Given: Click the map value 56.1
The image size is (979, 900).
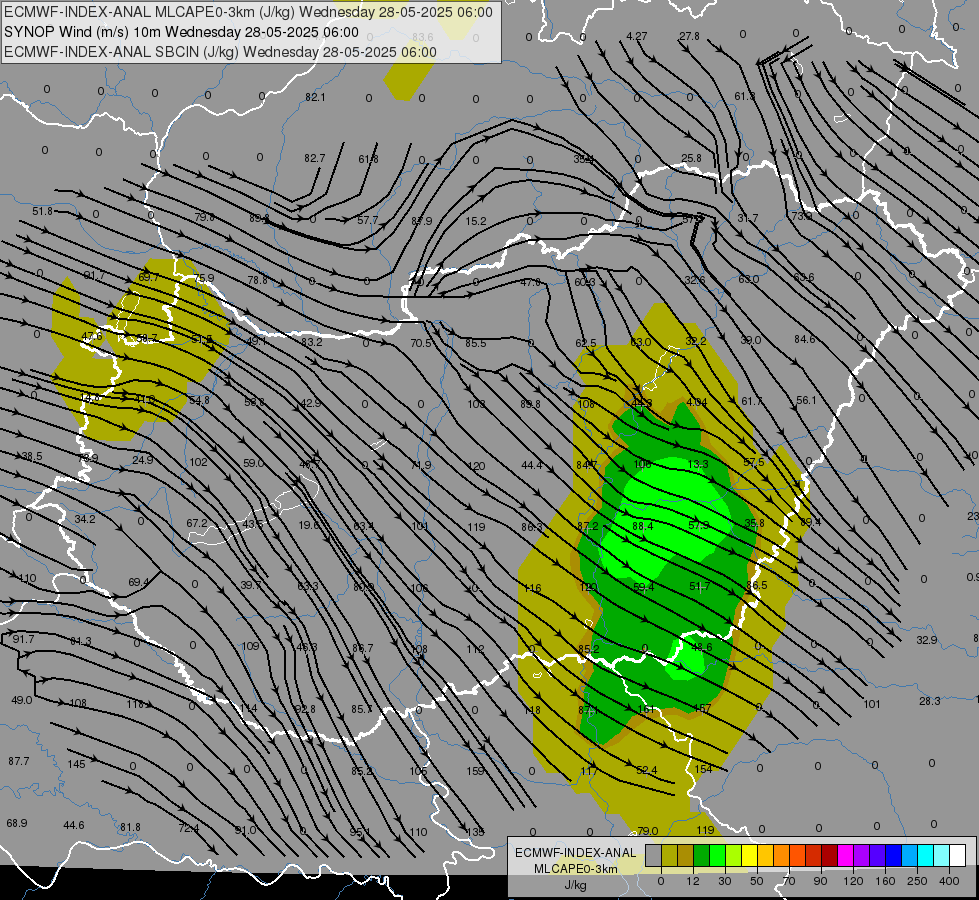Looking at the screenshot, I should pos(806,400).
